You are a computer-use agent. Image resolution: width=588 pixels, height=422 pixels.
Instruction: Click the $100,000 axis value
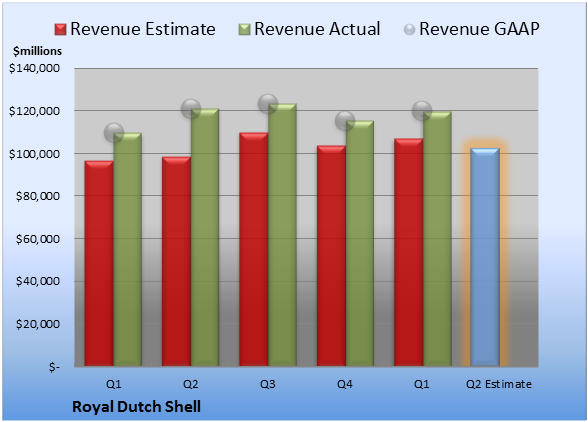[x=34, y=154]
